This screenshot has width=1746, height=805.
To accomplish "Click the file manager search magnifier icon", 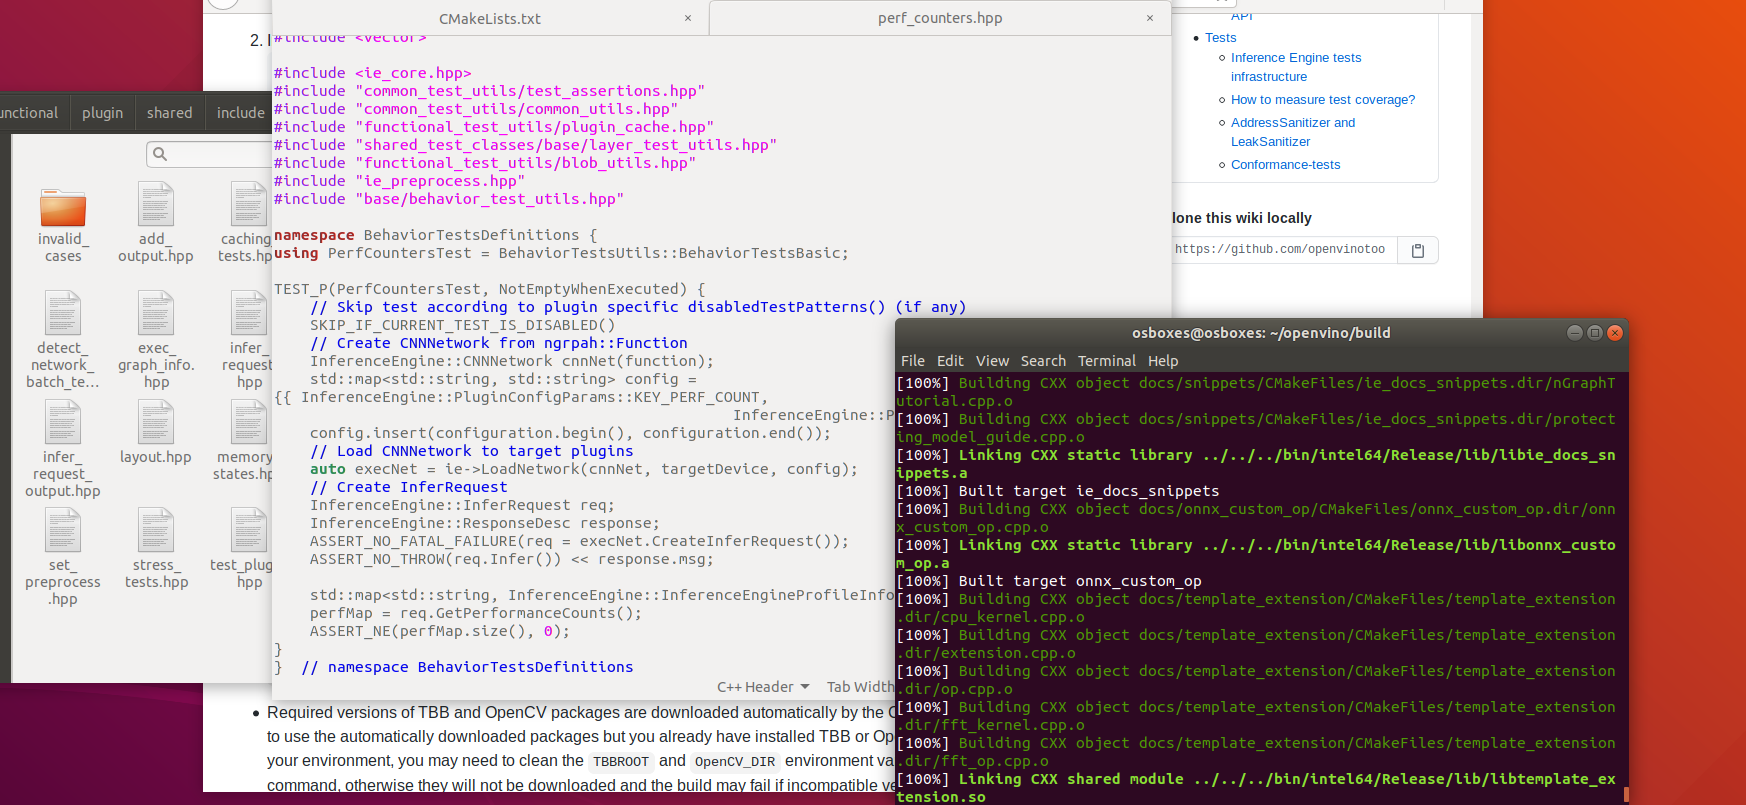I will [160, 154].
